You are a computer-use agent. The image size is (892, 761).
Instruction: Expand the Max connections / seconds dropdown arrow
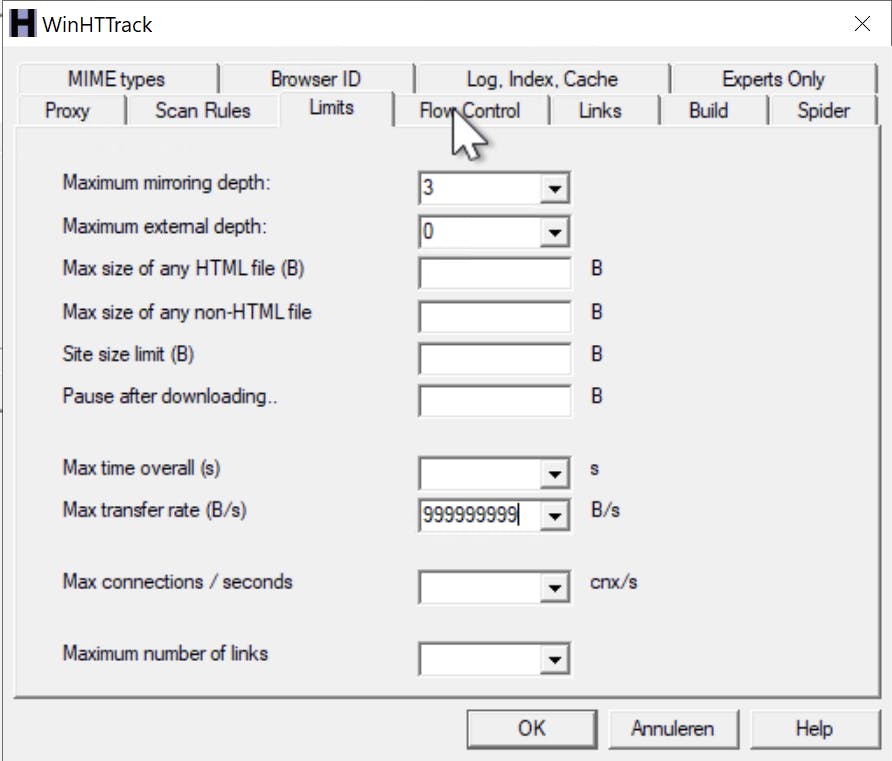coord(554,588)
